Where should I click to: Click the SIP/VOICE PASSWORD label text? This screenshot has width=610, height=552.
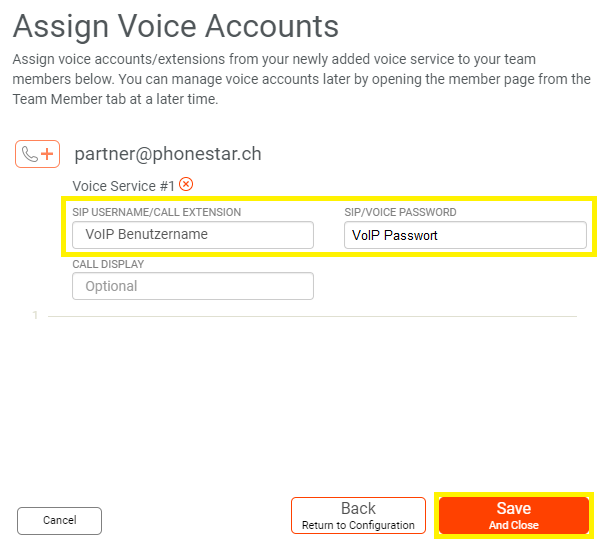tap(399, 212)
